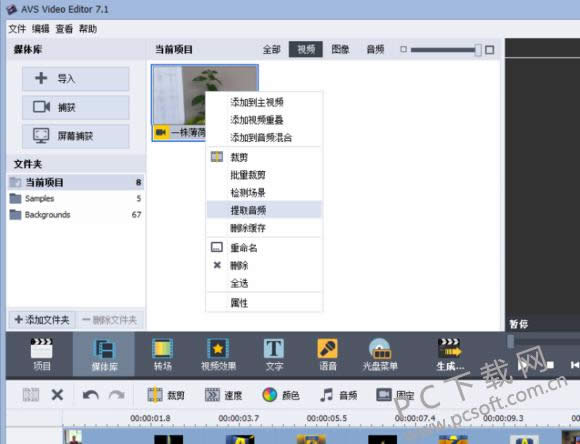
Task: Click the 导入 import button
Action: click(x=75, y=78)
